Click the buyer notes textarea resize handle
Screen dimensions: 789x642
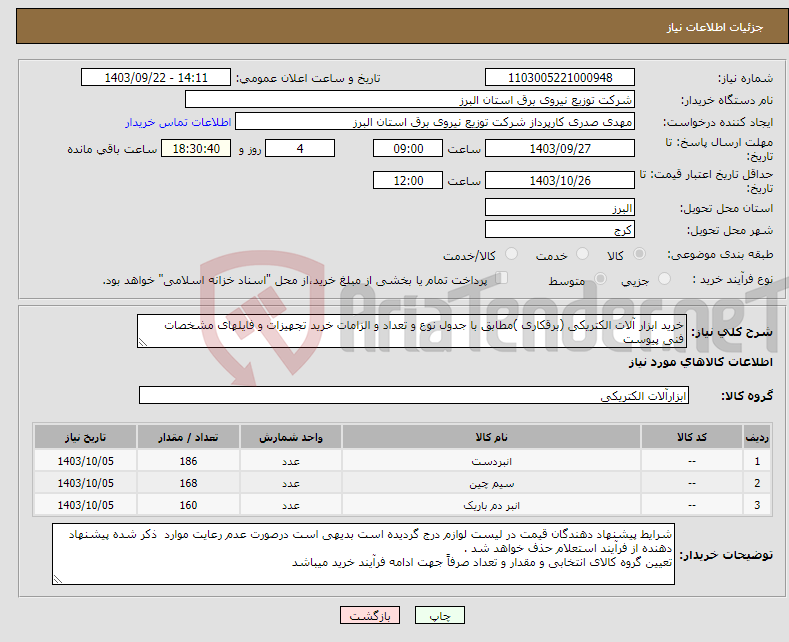58,580
